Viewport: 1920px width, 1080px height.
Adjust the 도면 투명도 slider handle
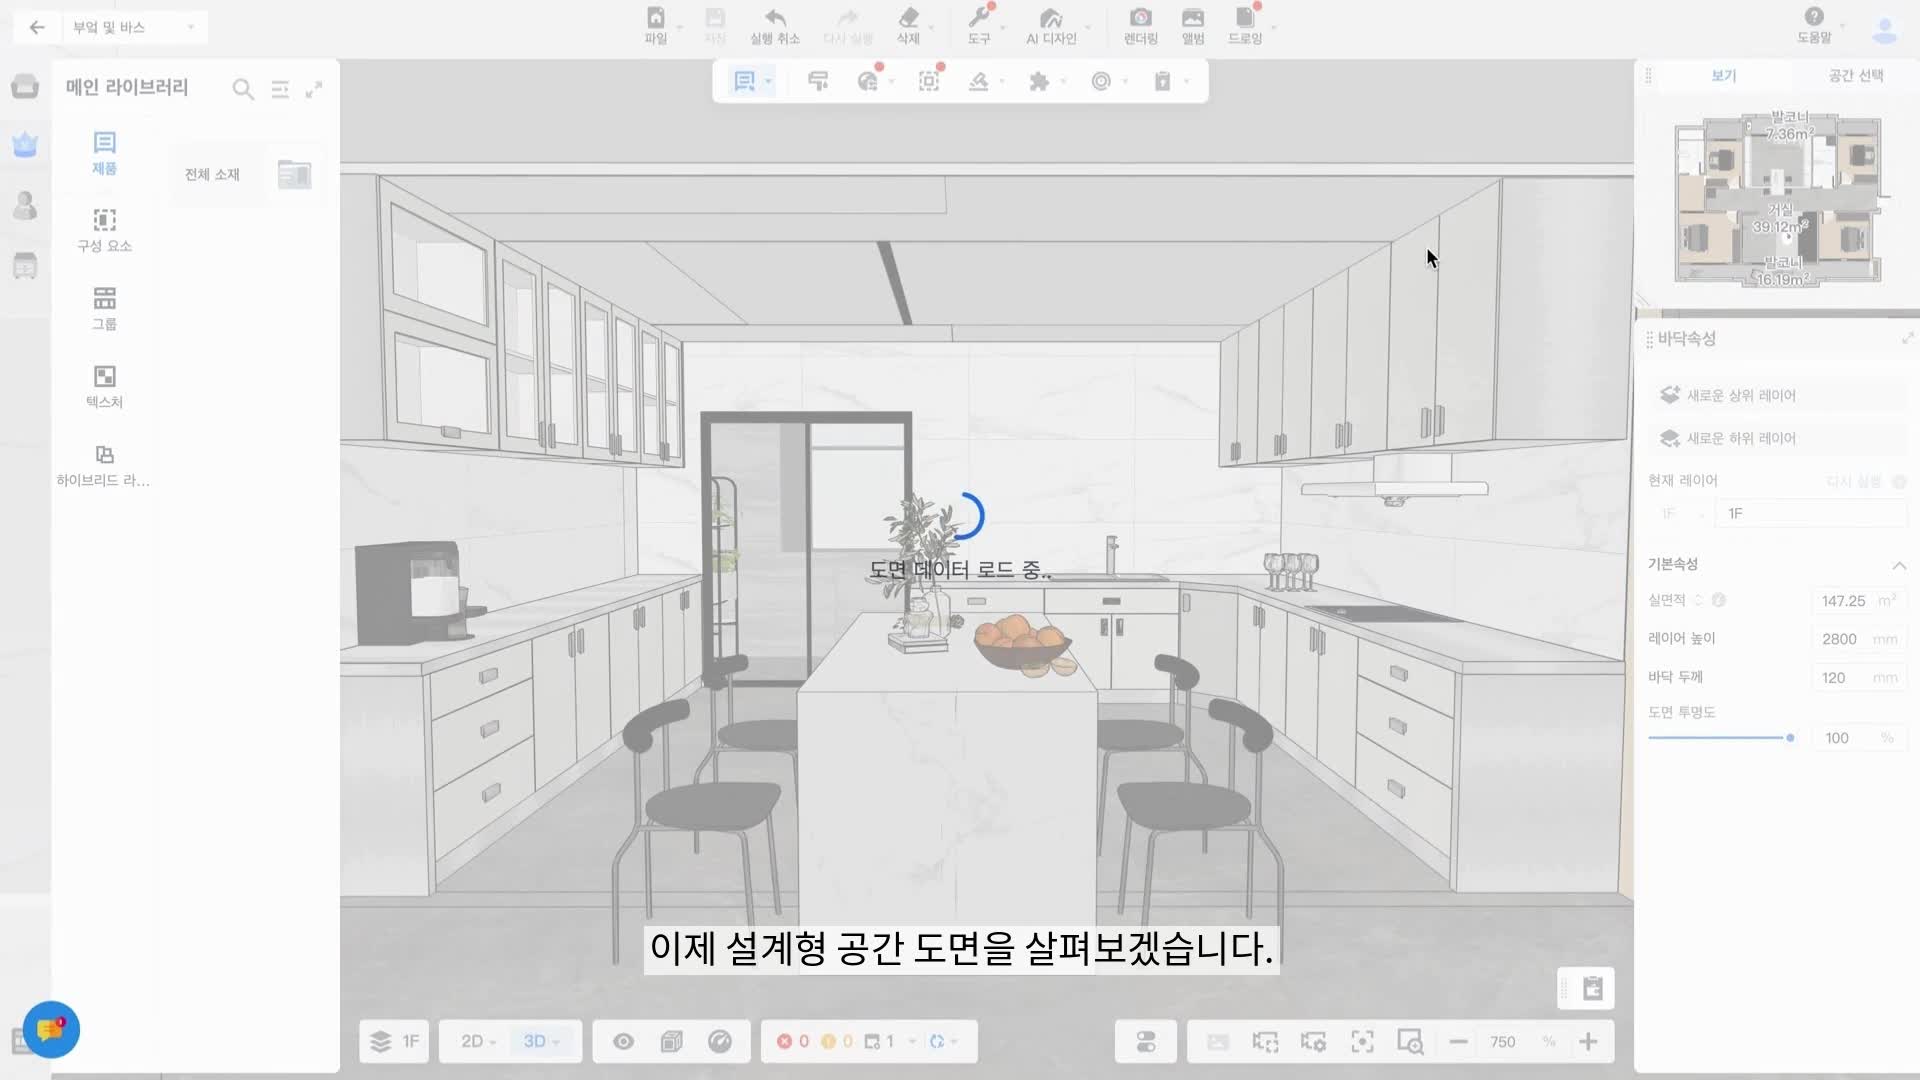pos(1790,738)
